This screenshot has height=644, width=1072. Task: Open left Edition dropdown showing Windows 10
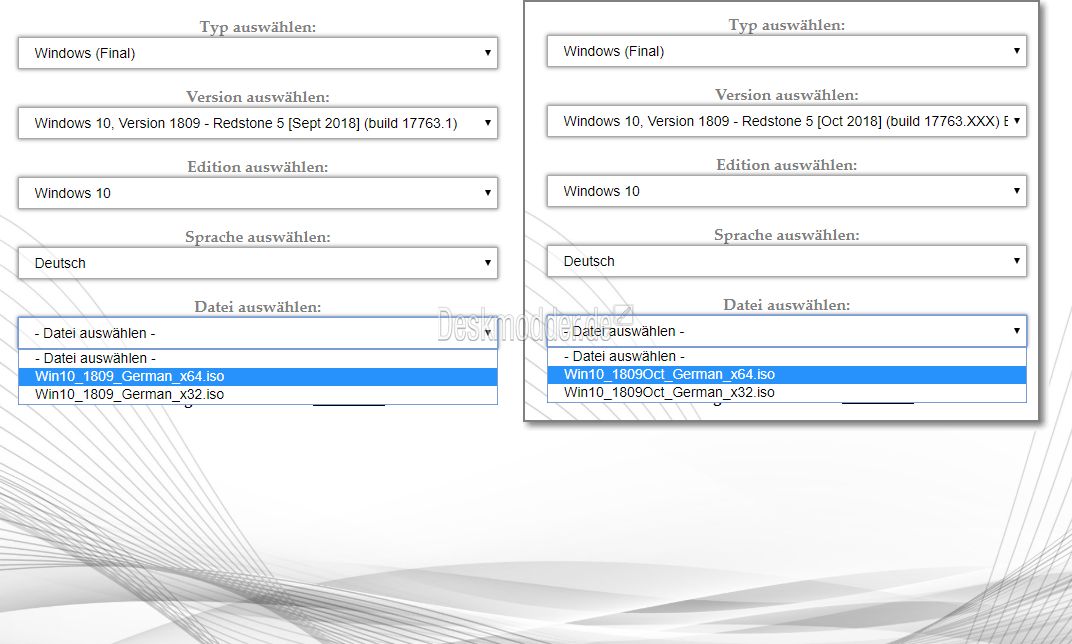258,193
